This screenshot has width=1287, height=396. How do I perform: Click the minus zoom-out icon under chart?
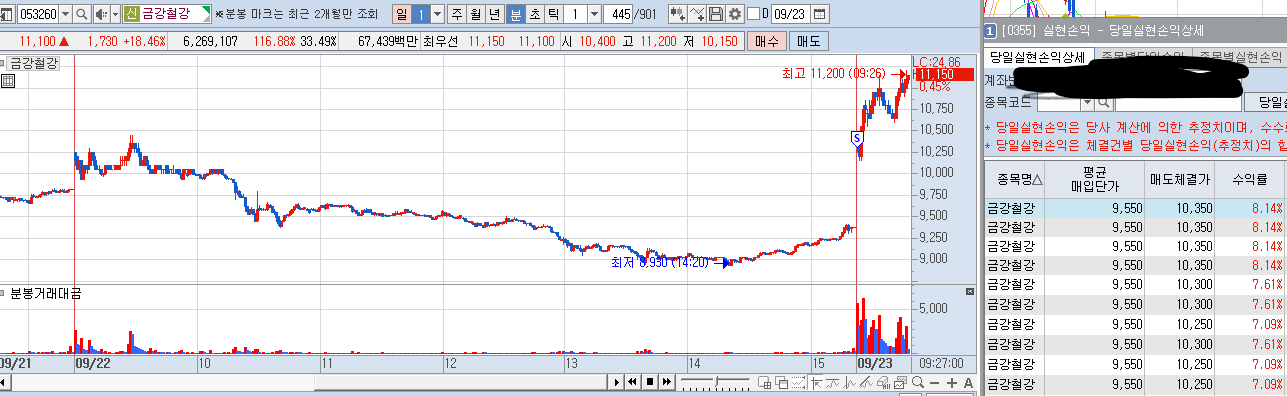934,383
